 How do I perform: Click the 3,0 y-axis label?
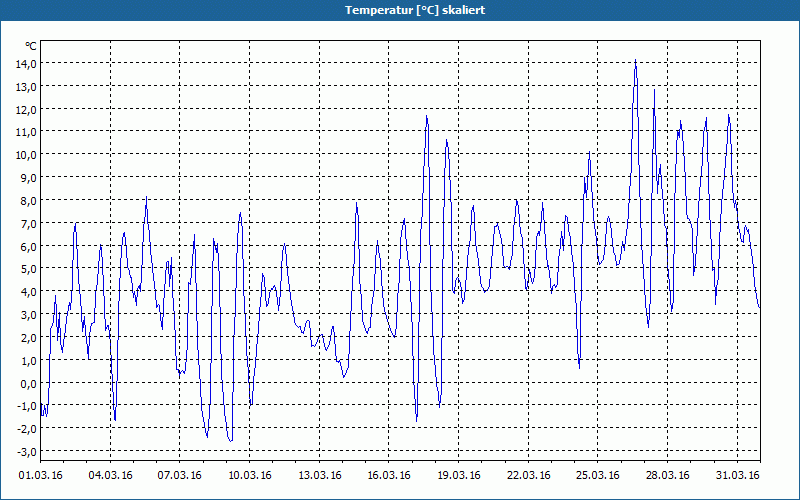(x=29, y=315)
